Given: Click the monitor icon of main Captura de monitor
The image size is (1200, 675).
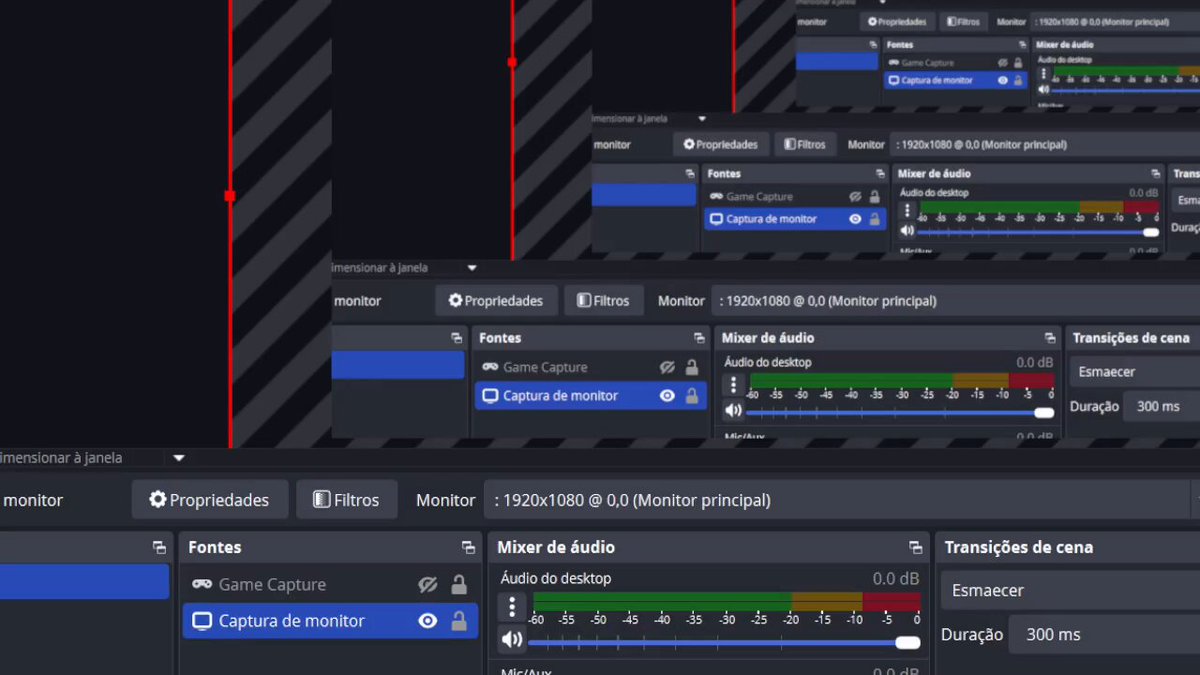Looking at the screenshot, I should (x=202, y=621).
